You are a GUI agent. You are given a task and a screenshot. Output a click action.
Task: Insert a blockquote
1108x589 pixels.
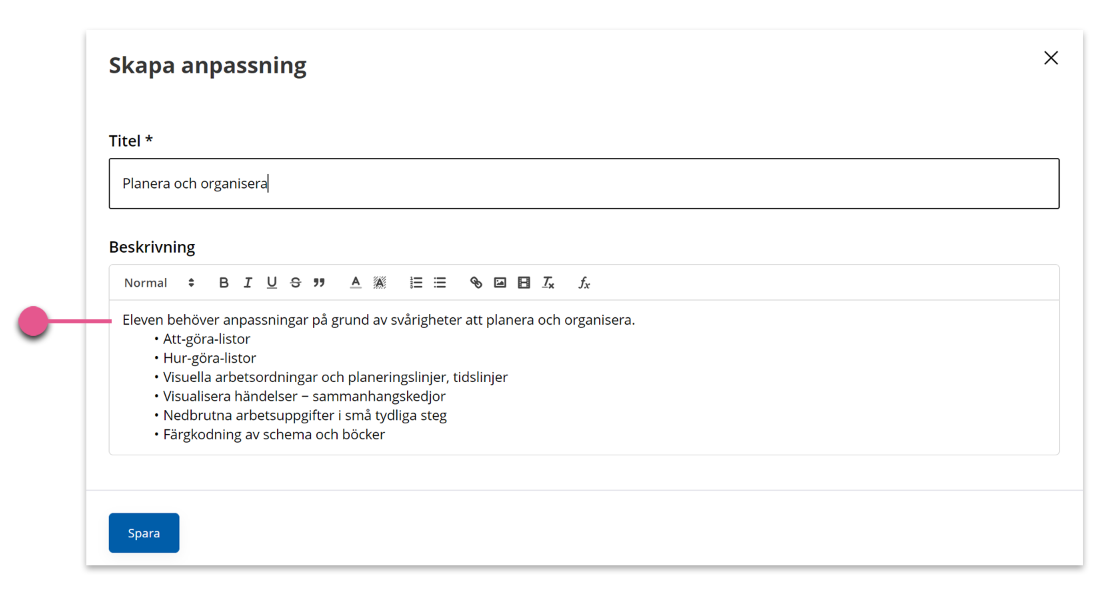click(x=319, y=282)
